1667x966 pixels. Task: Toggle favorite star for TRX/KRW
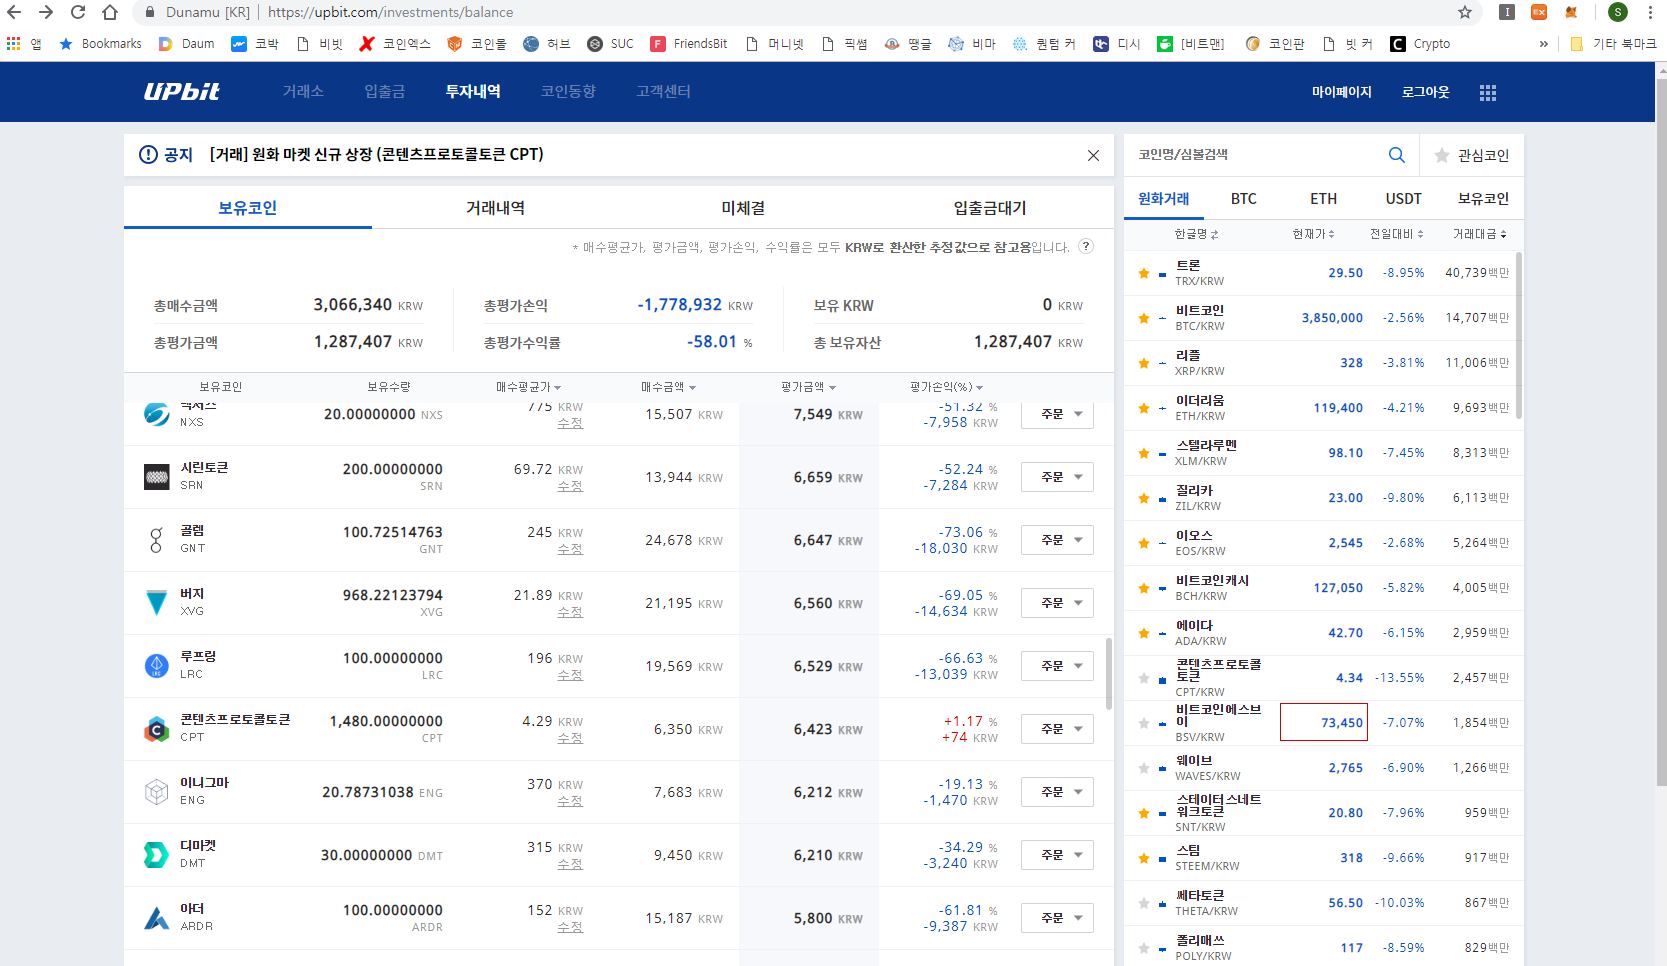[x=1144, y=273]
